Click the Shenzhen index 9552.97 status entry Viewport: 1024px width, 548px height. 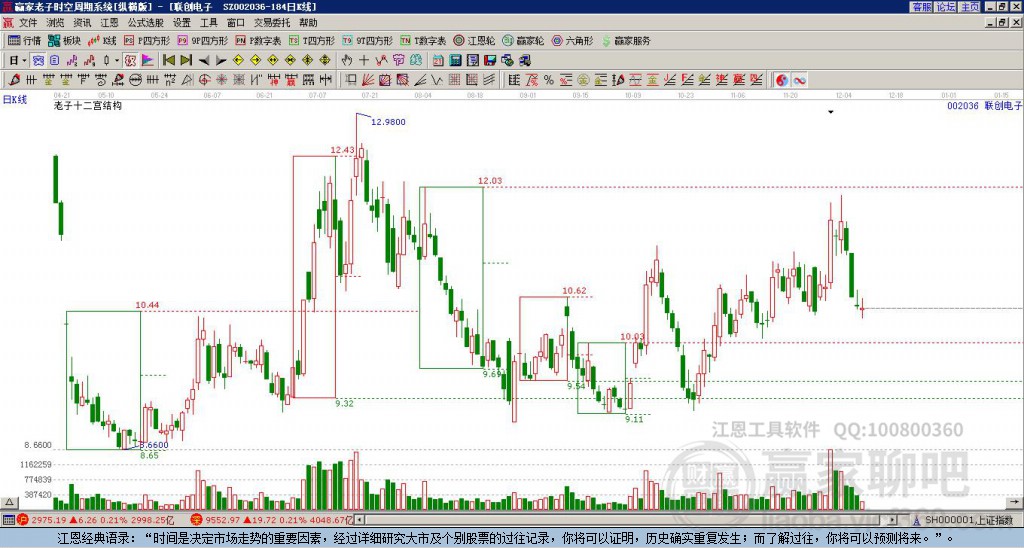[x=273, y=520]
